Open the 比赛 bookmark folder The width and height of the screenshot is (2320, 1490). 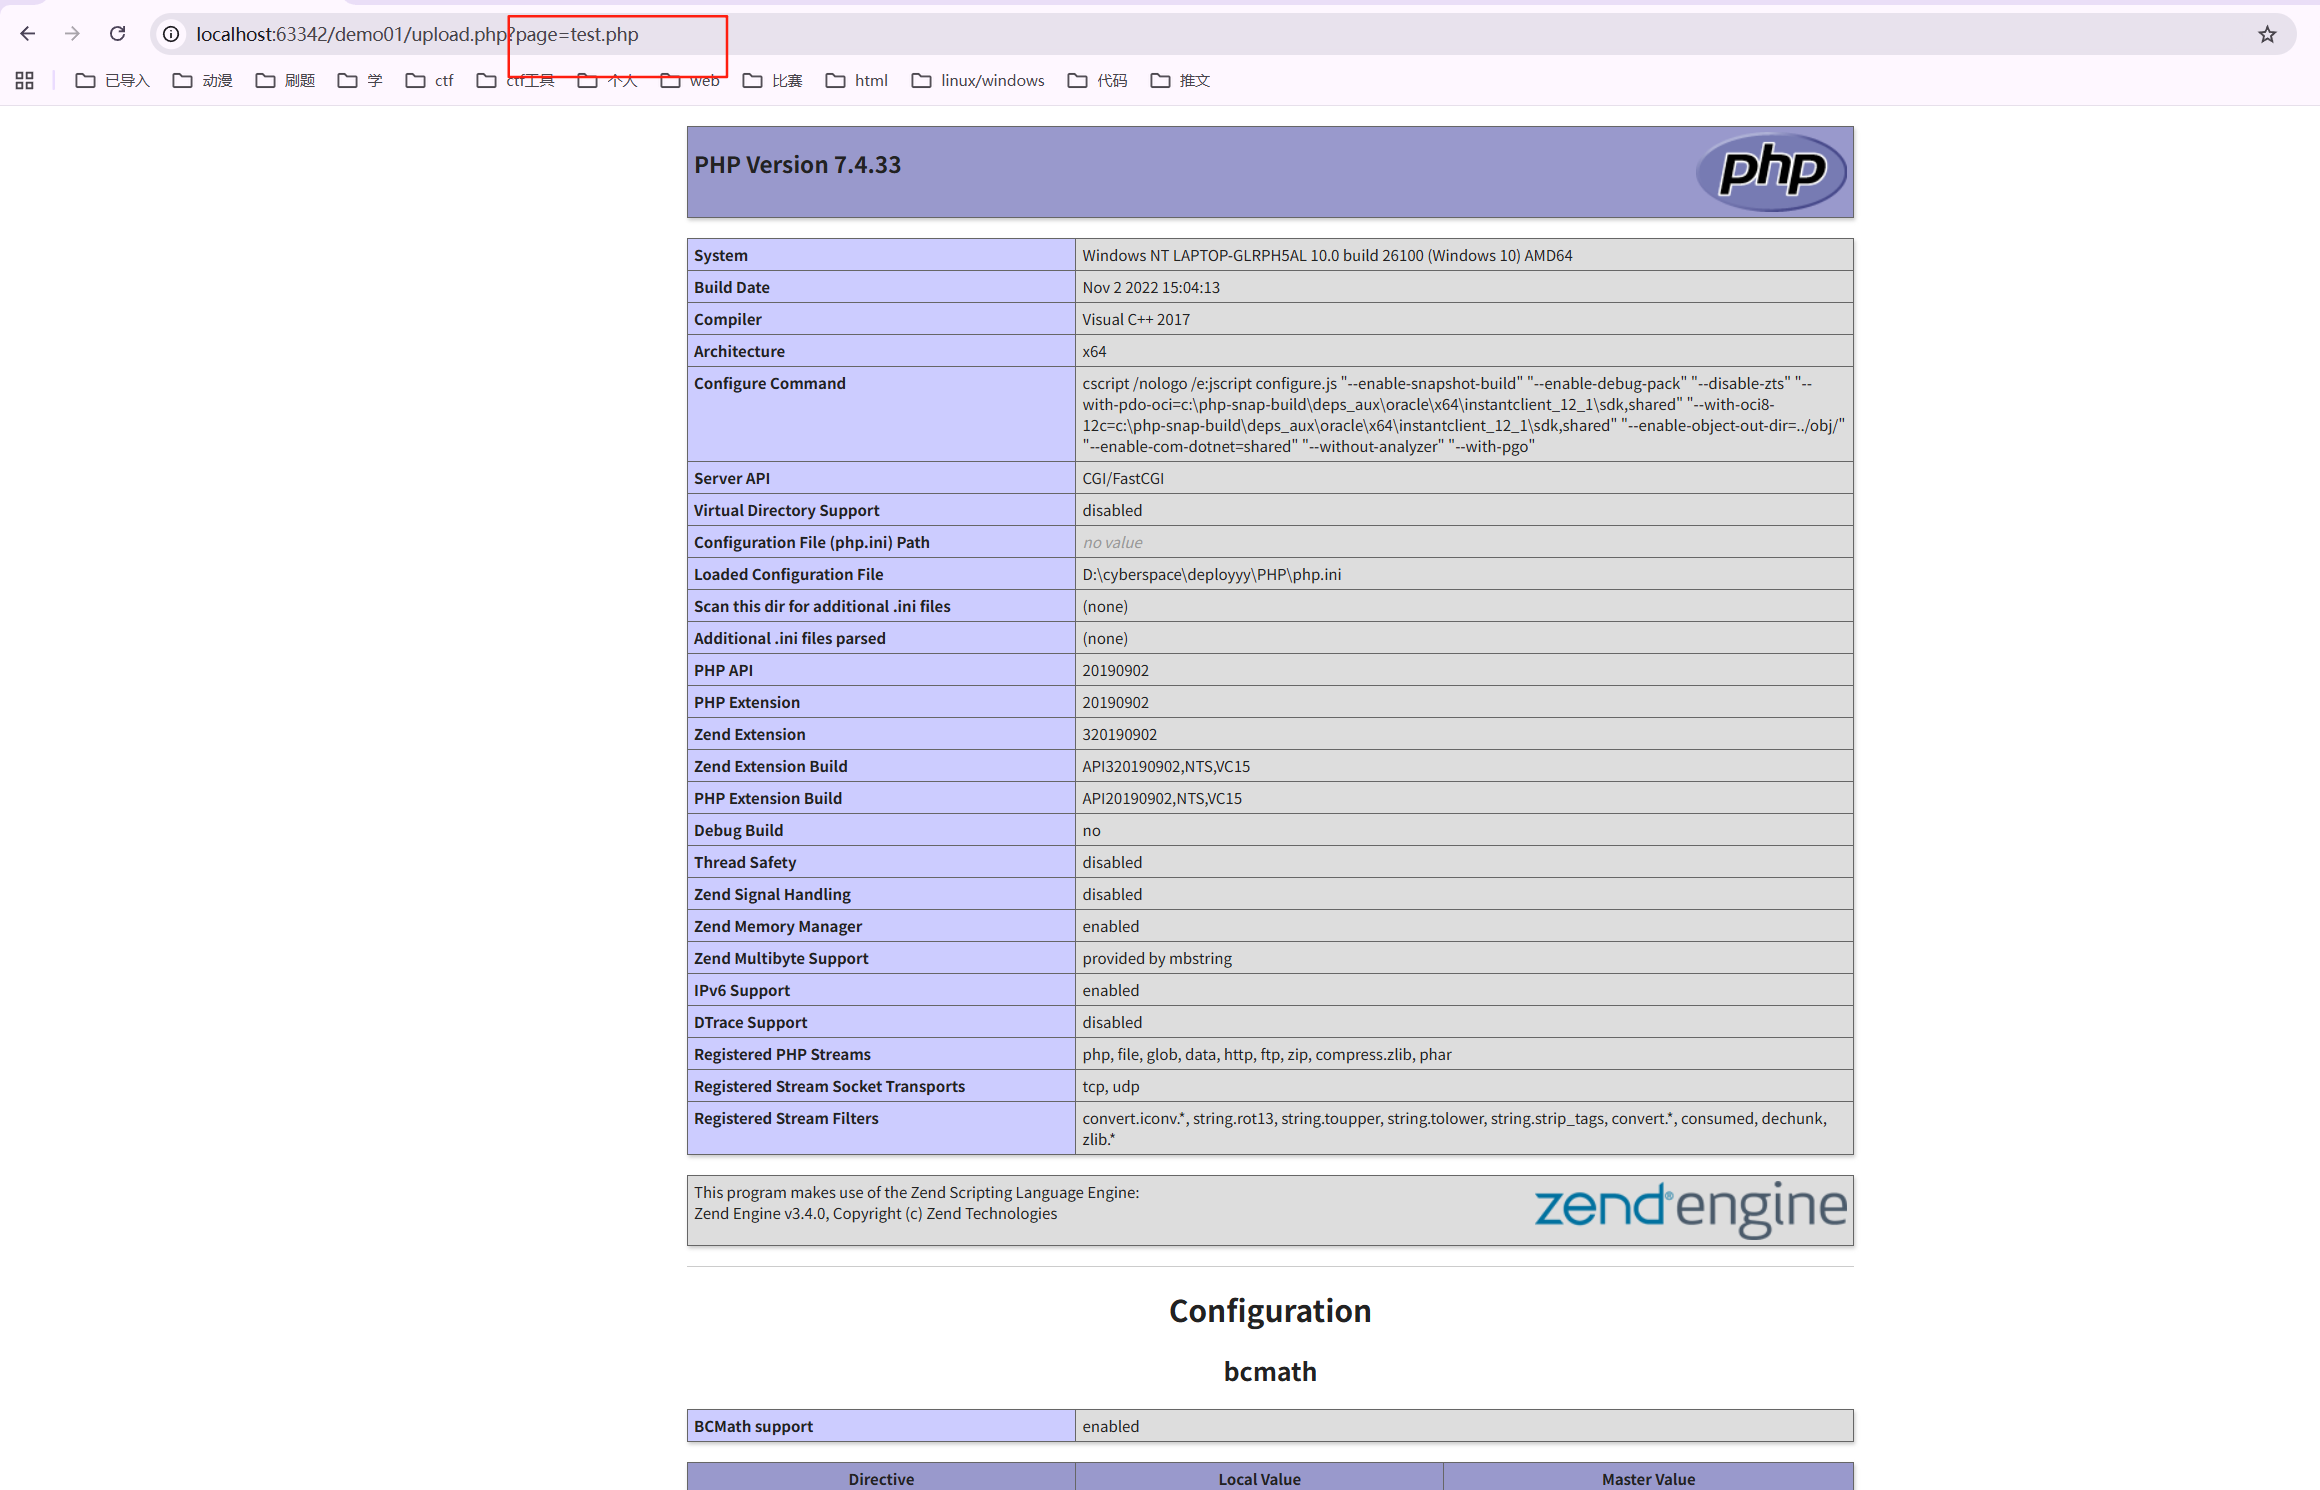coord(773,81)
